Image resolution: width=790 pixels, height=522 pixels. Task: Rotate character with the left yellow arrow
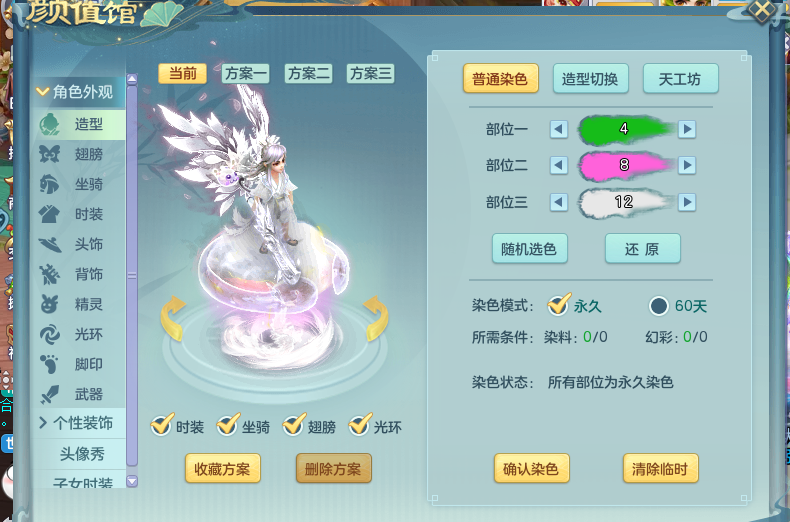(x=173, y=318)
